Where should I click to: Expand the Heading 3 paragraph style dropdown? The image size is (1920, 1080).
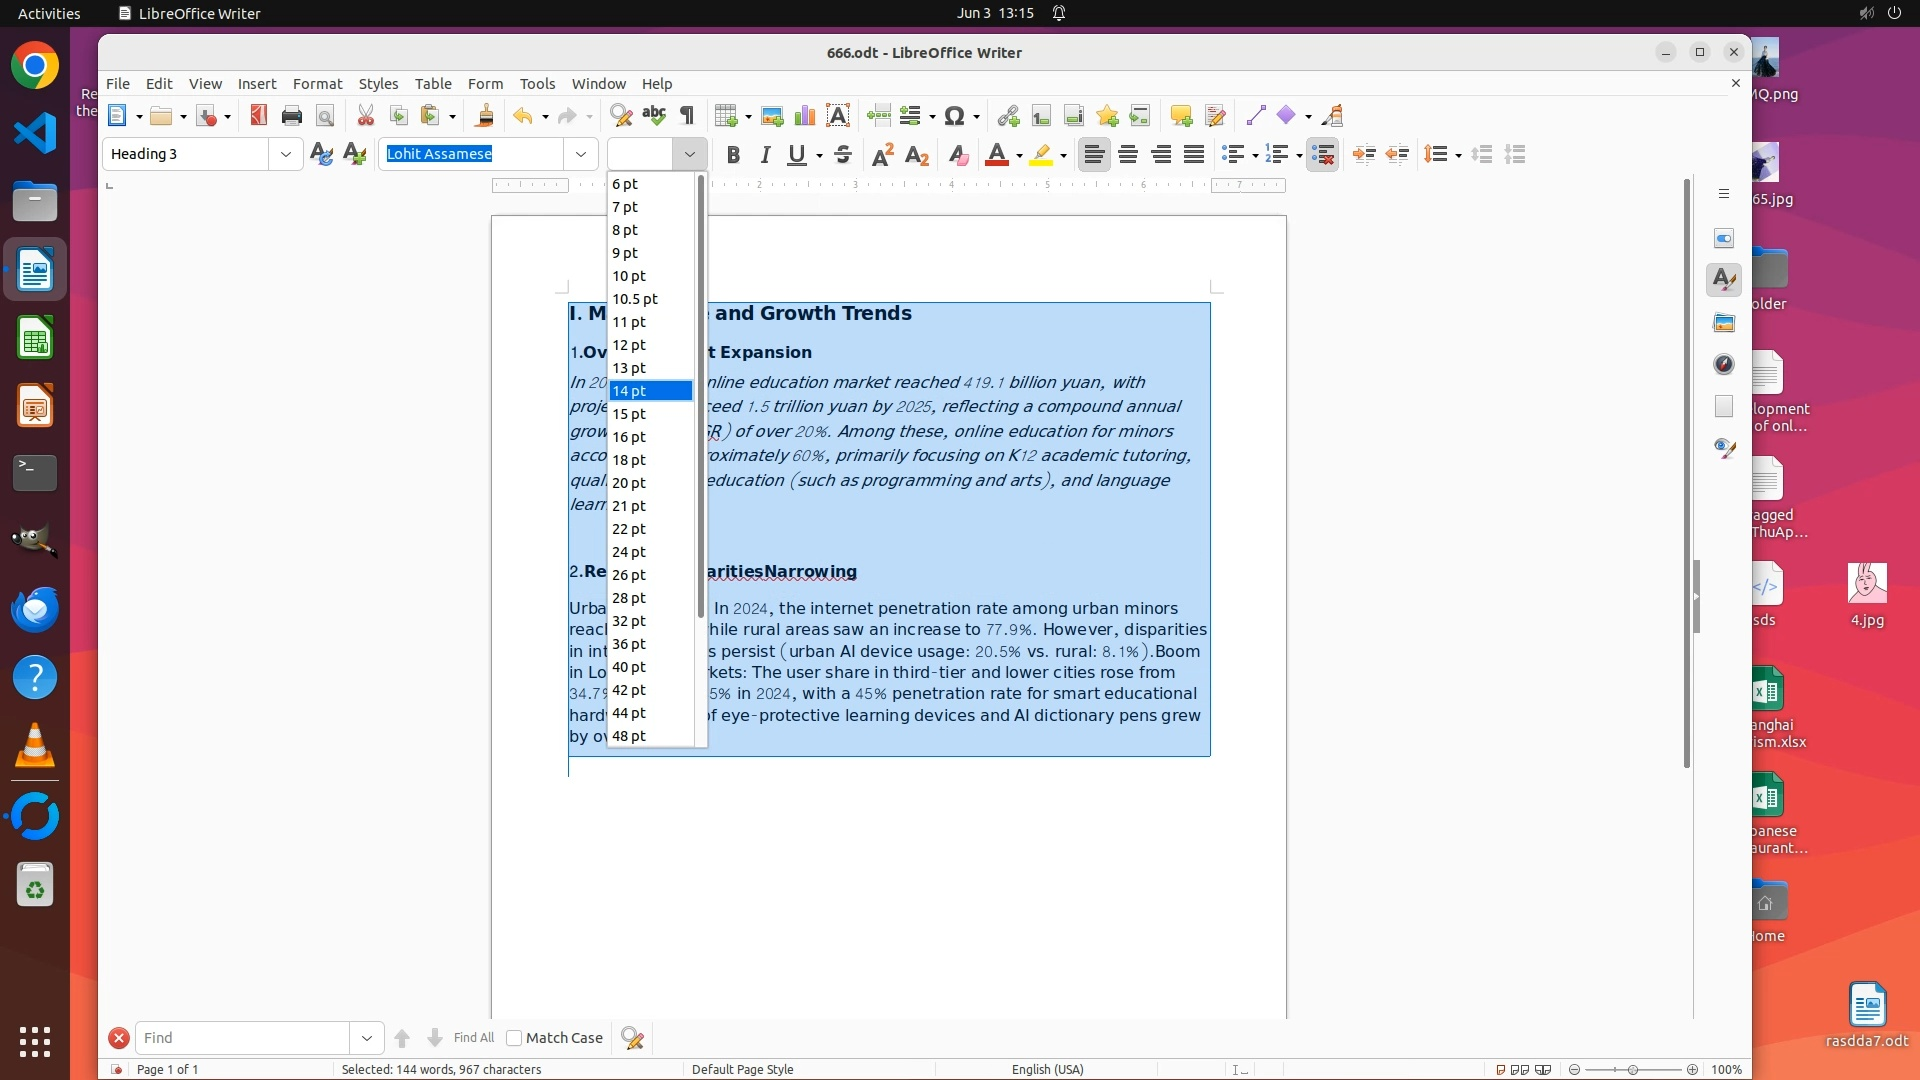click(286, 154)
